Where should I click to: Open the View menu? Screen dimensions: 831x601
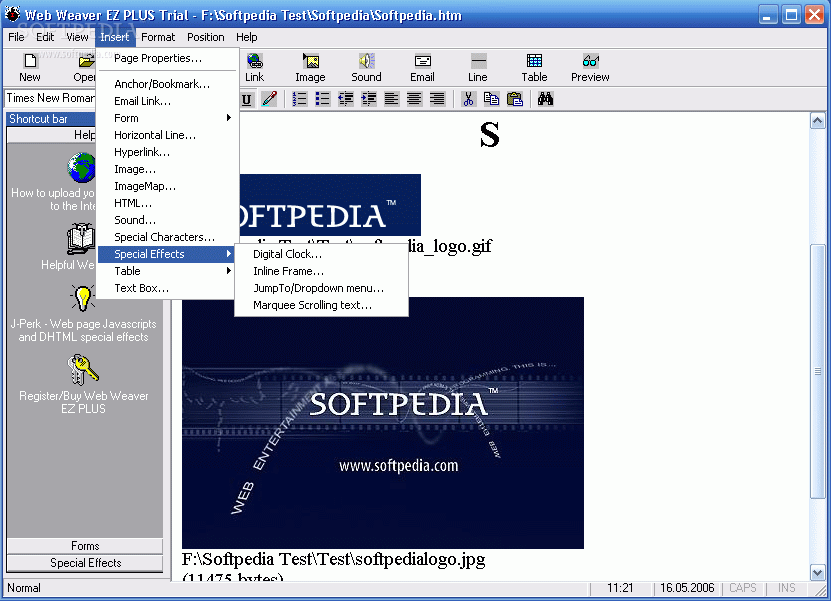[77, 37]
